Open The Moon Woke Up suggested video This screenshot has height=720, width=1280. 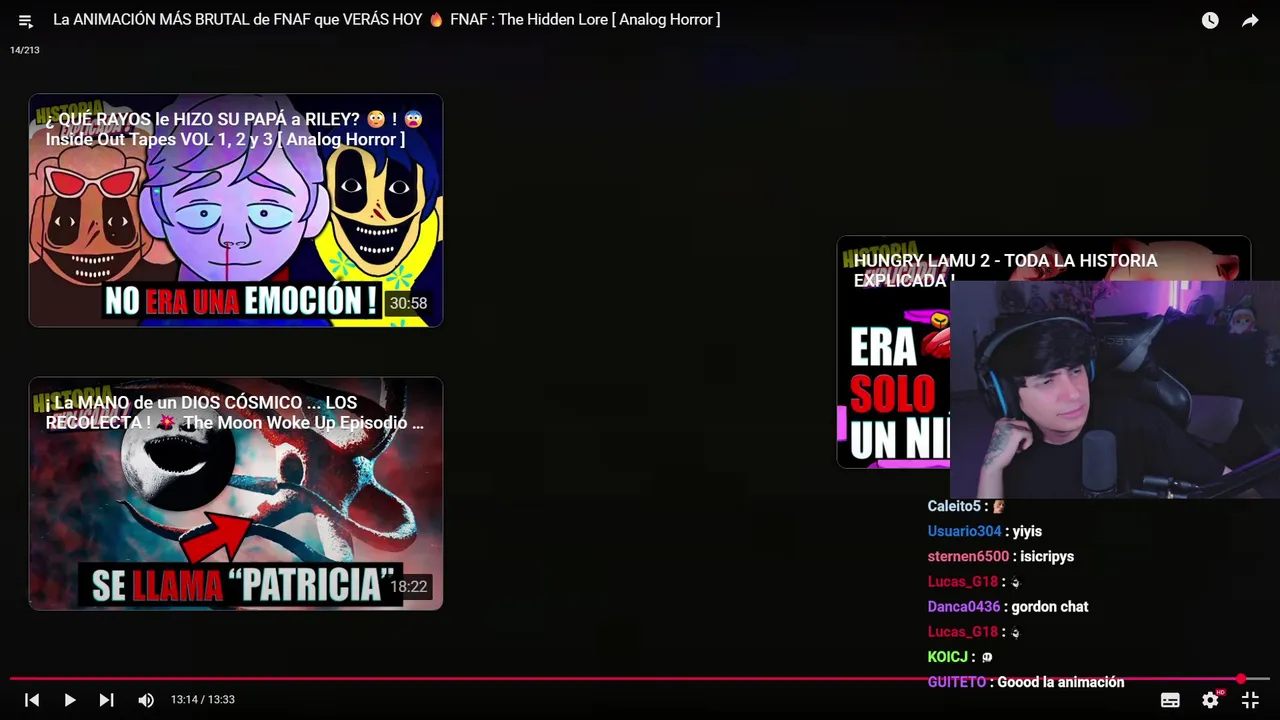pos(236,493)
